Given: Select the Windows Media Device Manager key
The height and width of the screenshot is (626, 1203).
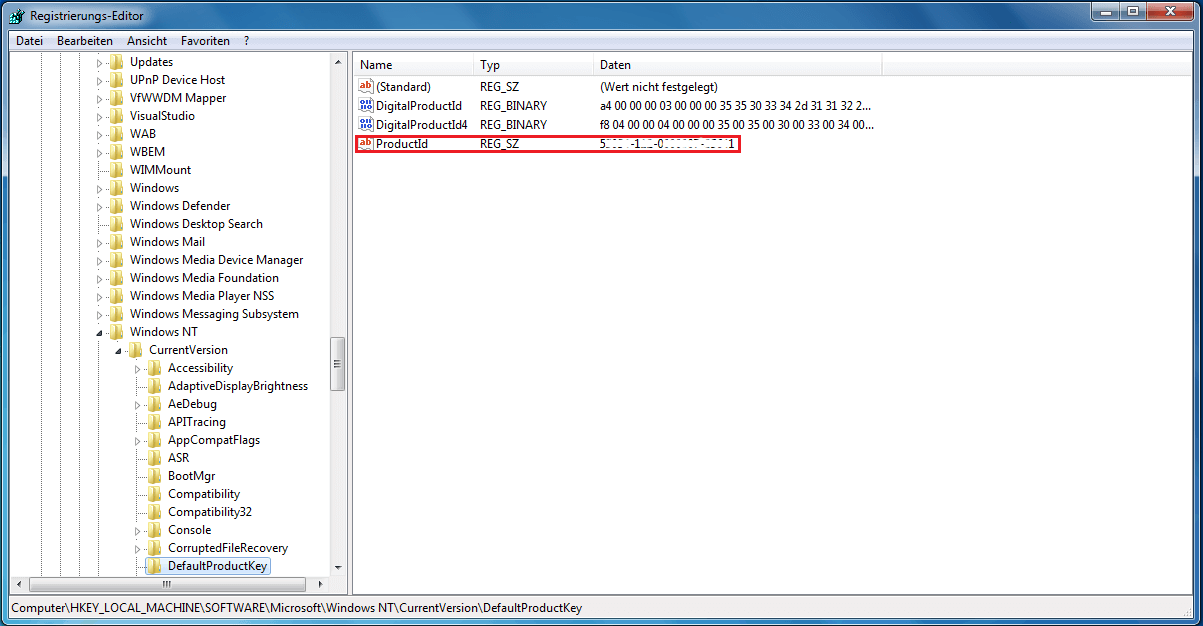Looking at the screenshot, I should coord(216,260).
